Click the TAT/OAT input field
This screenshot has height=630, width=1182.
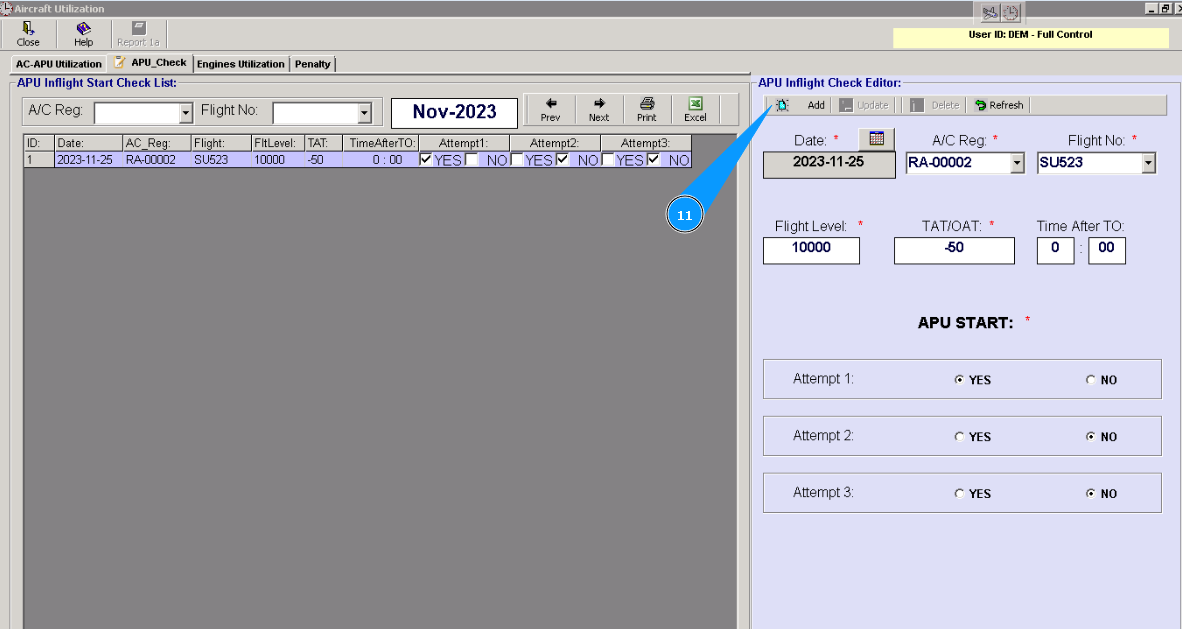[x=954, y=250]
